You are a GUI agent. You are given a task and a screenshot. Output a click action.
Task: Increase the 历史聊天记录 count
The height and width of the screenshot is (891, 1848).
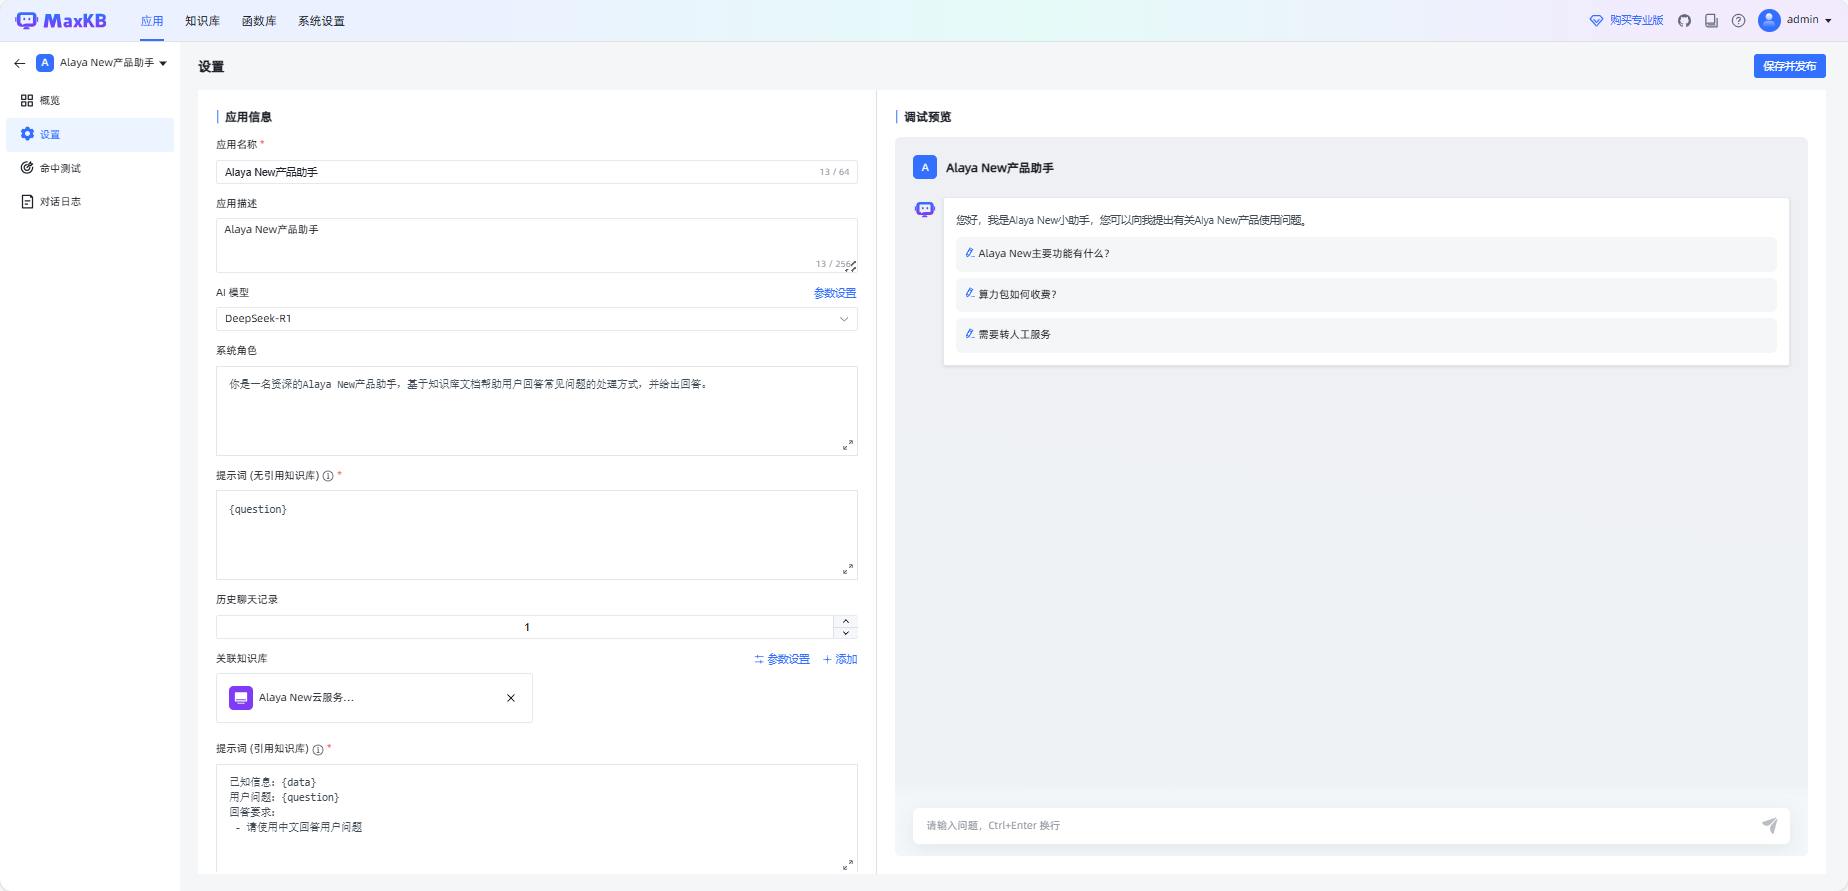(x=846, y=621)
